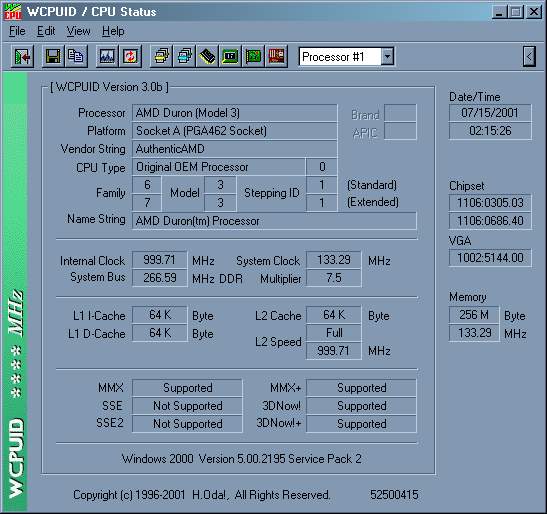
Task: Click the 3DNow!+ Supported field
Action: point(361,424)
